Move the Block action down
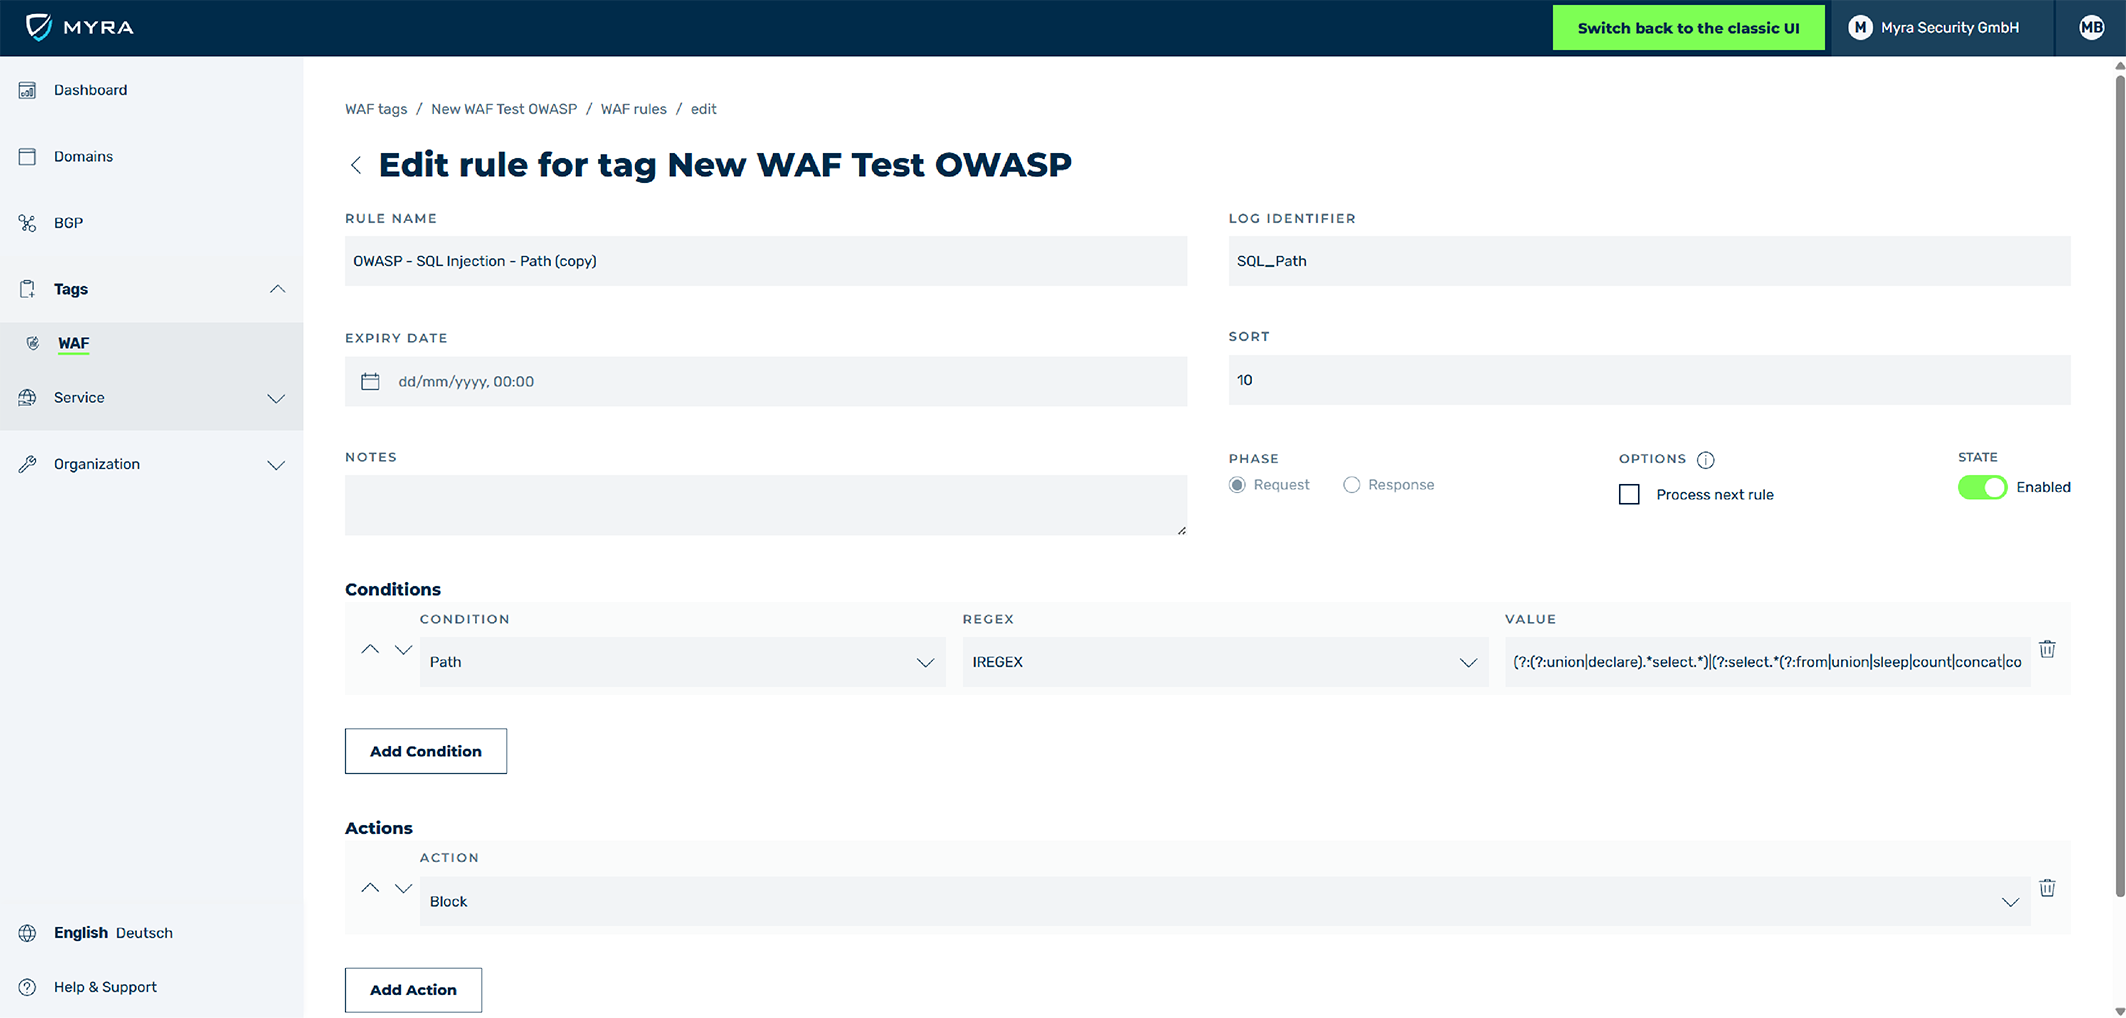This screenshot has width=2126, height=1018. tap(403, 888)
